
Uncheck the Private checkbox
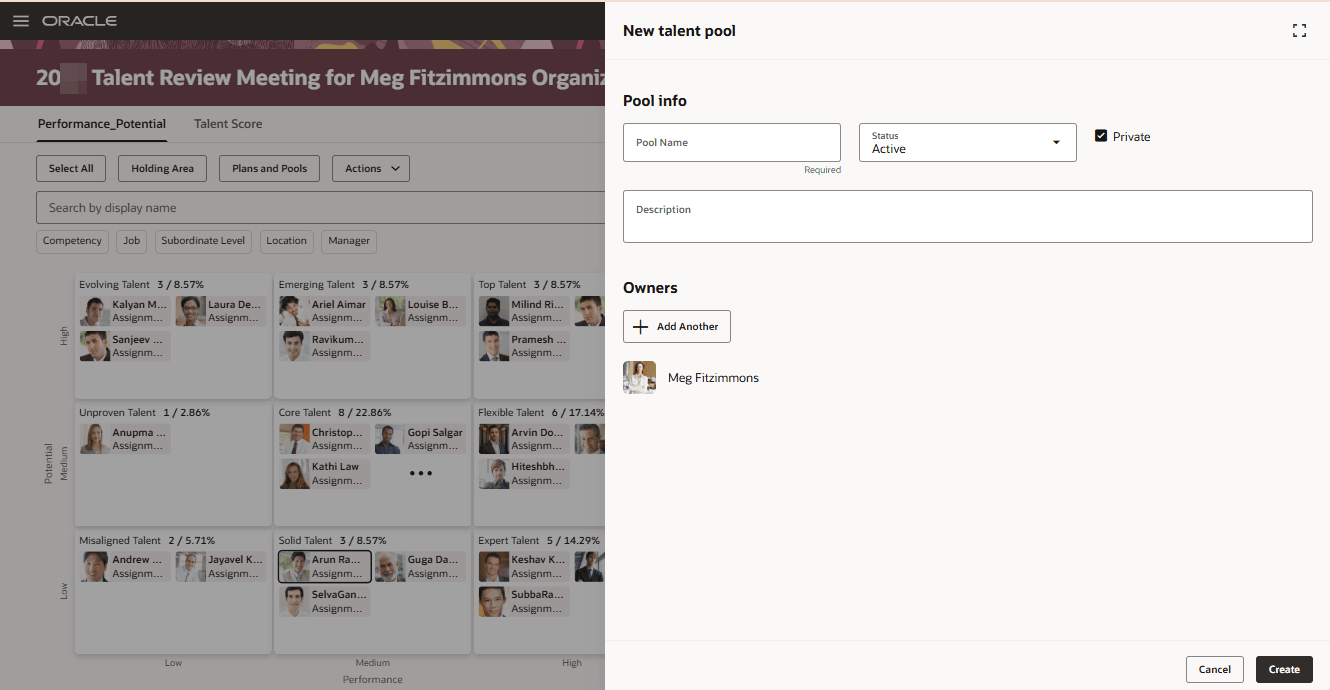point(1101,136)
